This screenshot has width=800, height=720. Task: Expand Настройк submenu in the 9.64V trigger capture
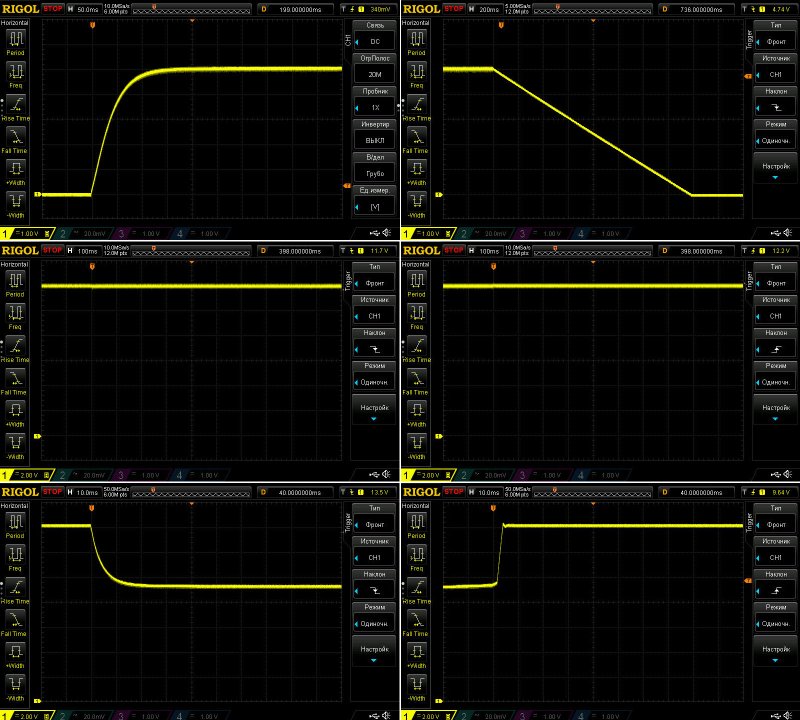tap(776, 651)
